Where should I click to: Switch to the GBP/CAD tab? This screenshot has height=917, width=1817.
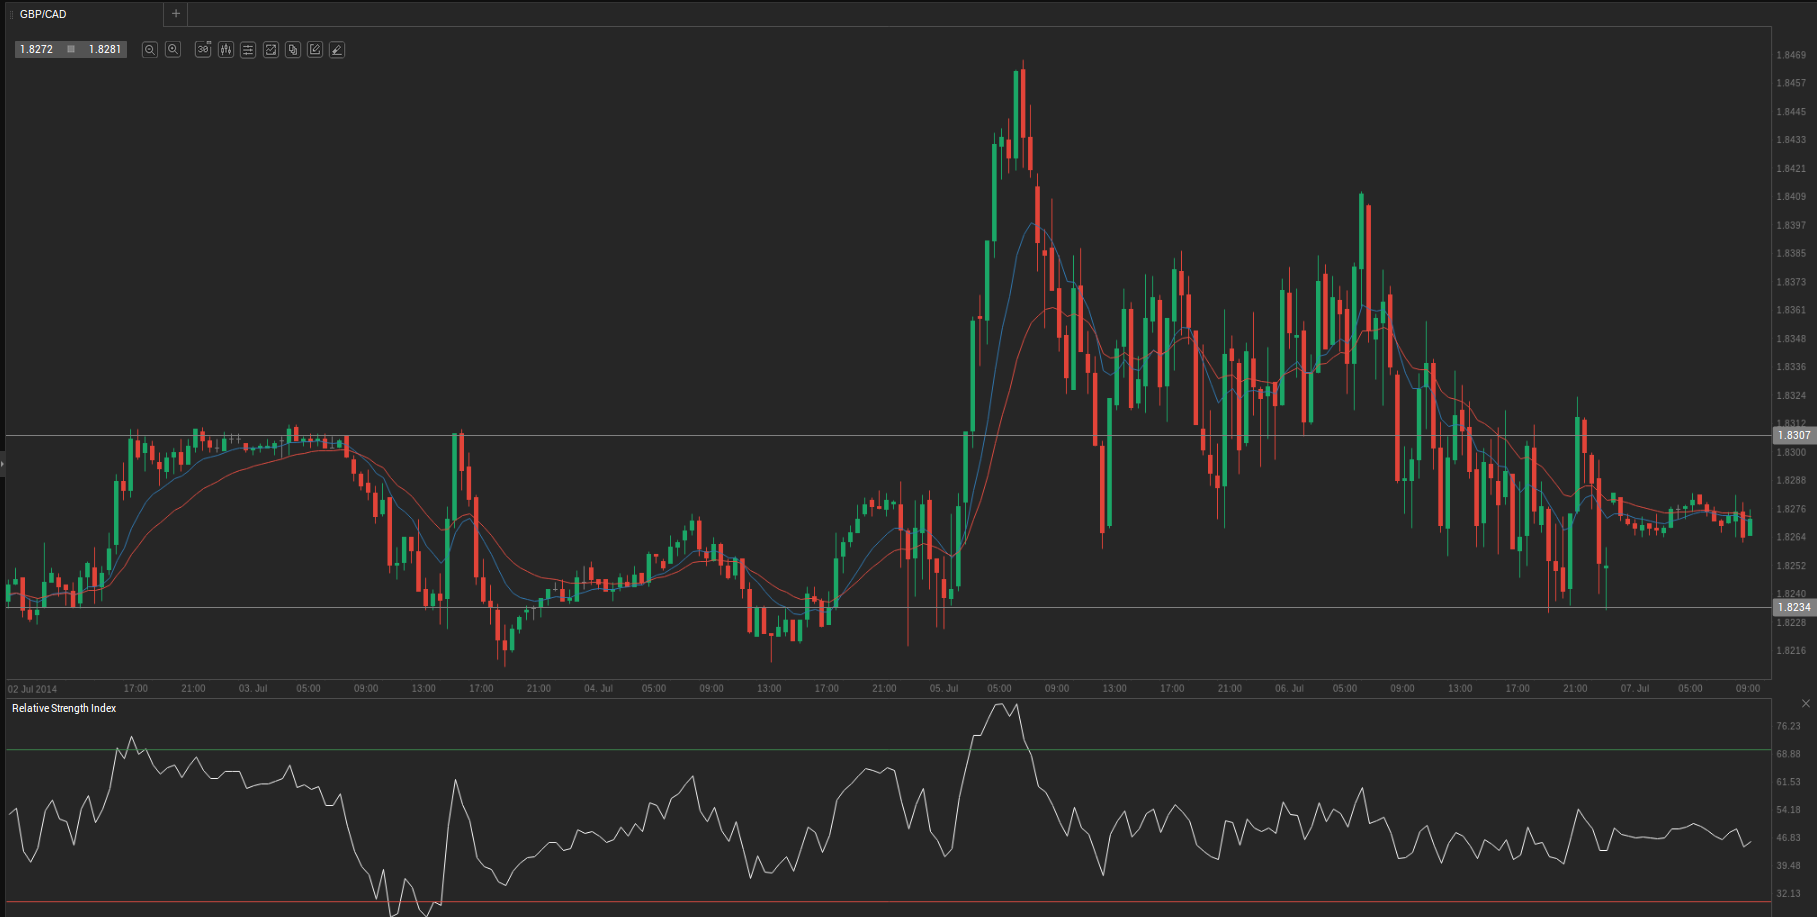point(44,14)
